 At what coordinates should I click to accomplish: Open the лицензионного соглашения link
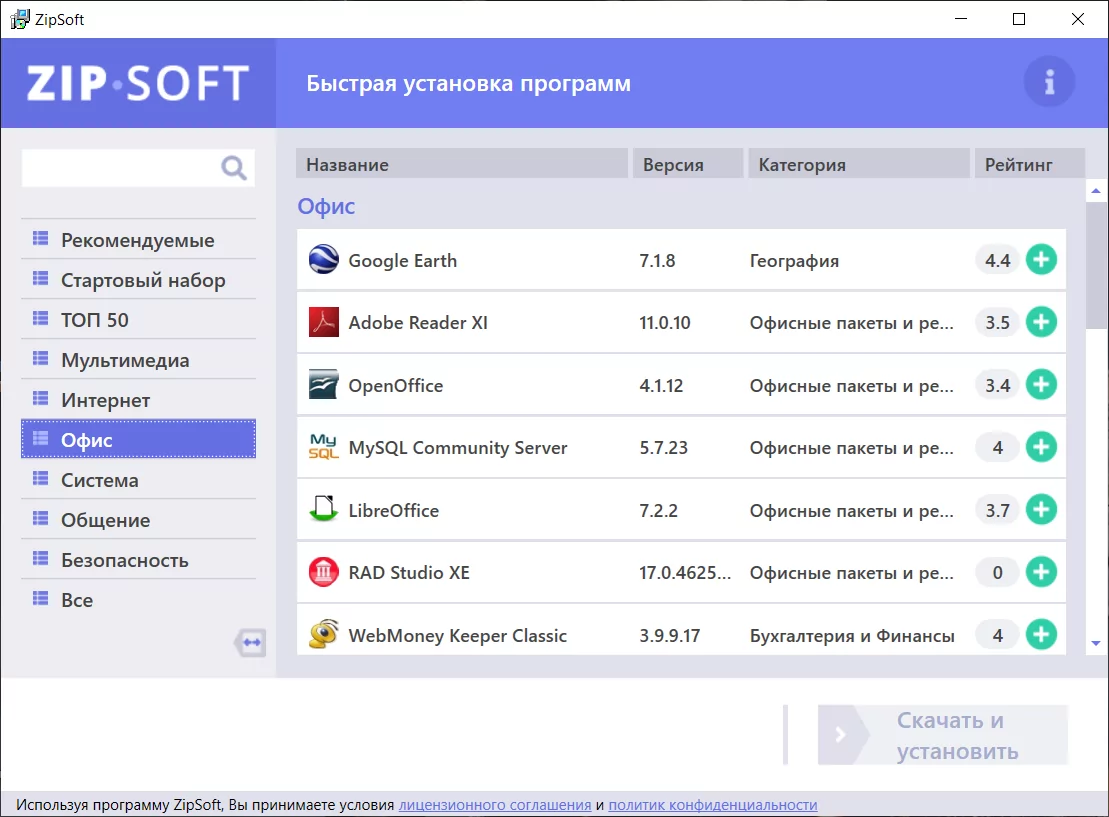pyautogui.click(x=495, y=805)
